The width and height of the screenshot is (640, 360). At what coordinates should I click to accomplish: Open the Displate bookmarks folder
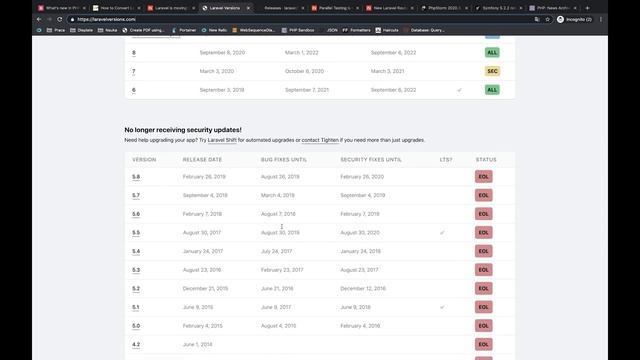coord(81,30)
